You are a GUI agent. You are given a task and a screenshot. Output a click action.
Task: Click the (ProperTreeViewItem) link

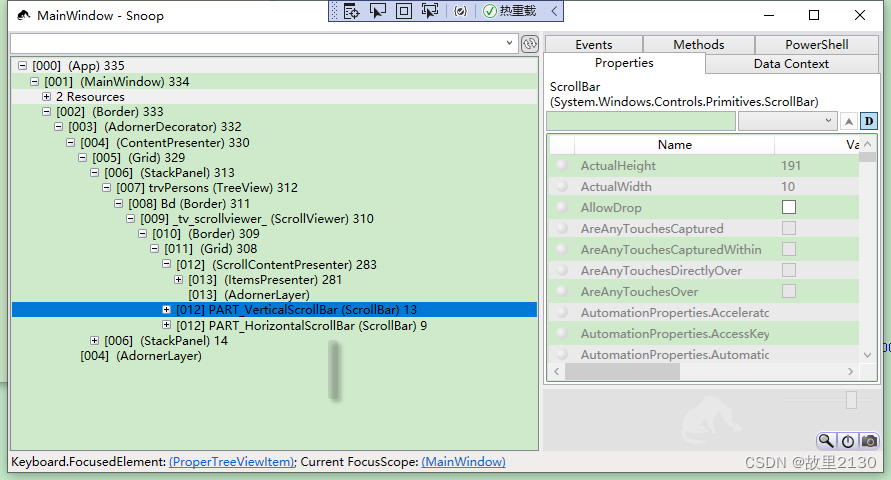point(232,462)
